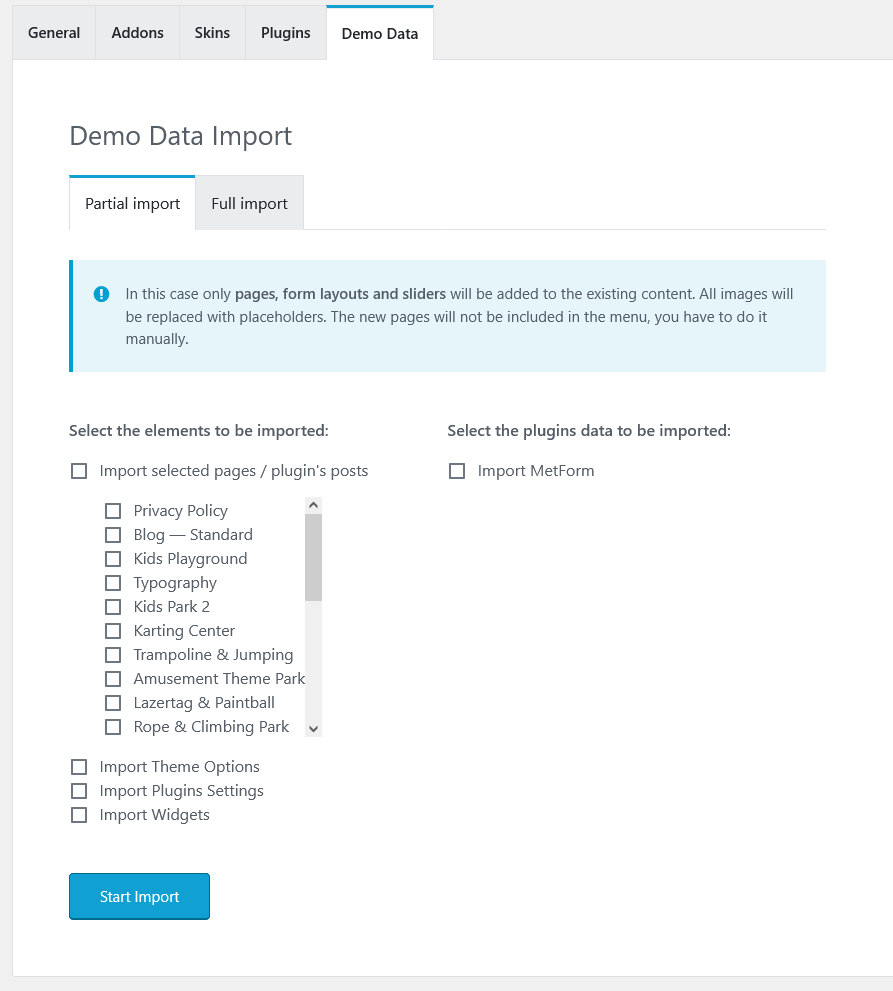Click the pages list scroll up arrow
Screen dimensions: 893x991
click(313, 506)
